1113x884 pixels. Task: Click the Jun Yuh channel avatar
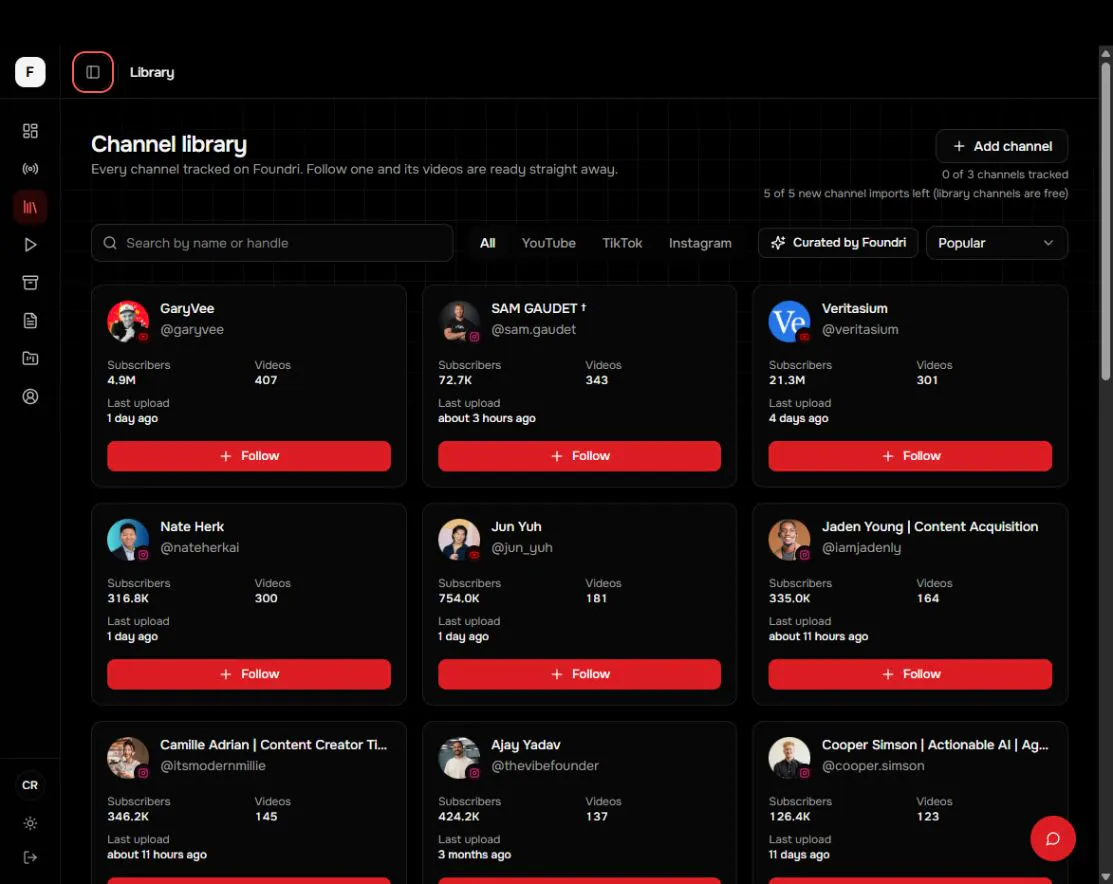[459, 539]
